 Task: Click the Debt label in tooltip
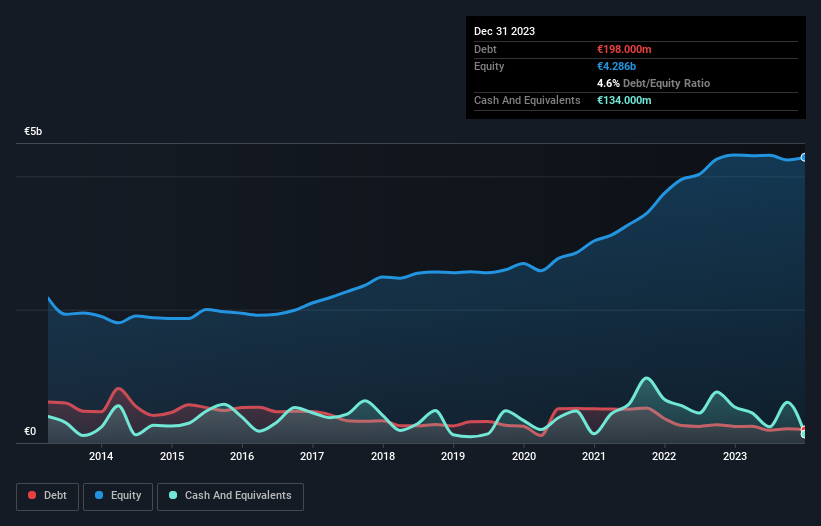tap(485, 49)
